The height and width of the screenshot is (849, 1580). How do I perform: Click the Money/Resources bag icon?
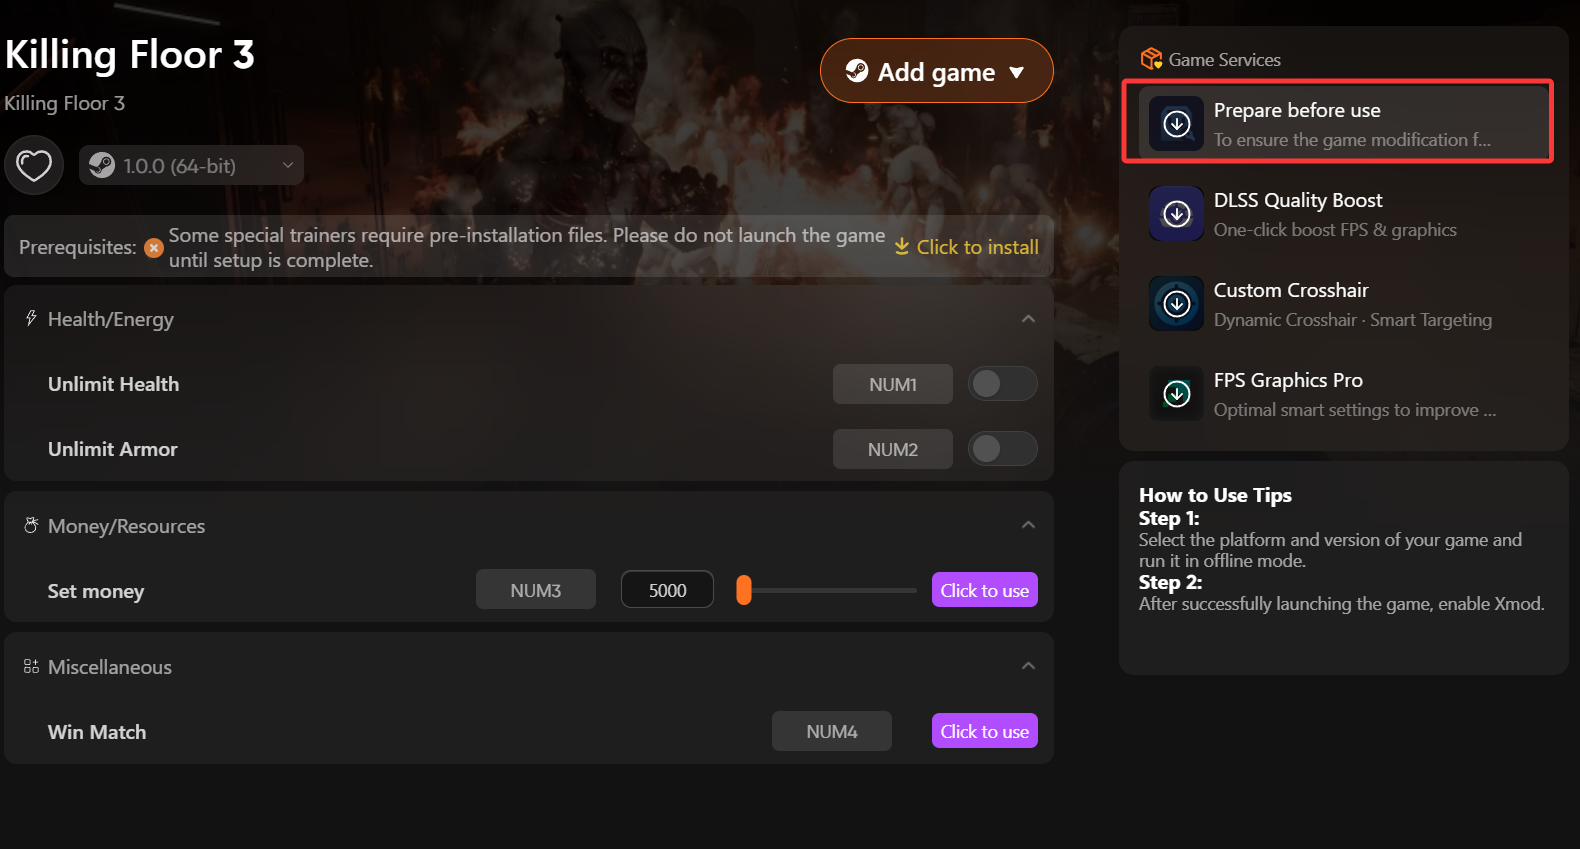click(x=31, y=525)
